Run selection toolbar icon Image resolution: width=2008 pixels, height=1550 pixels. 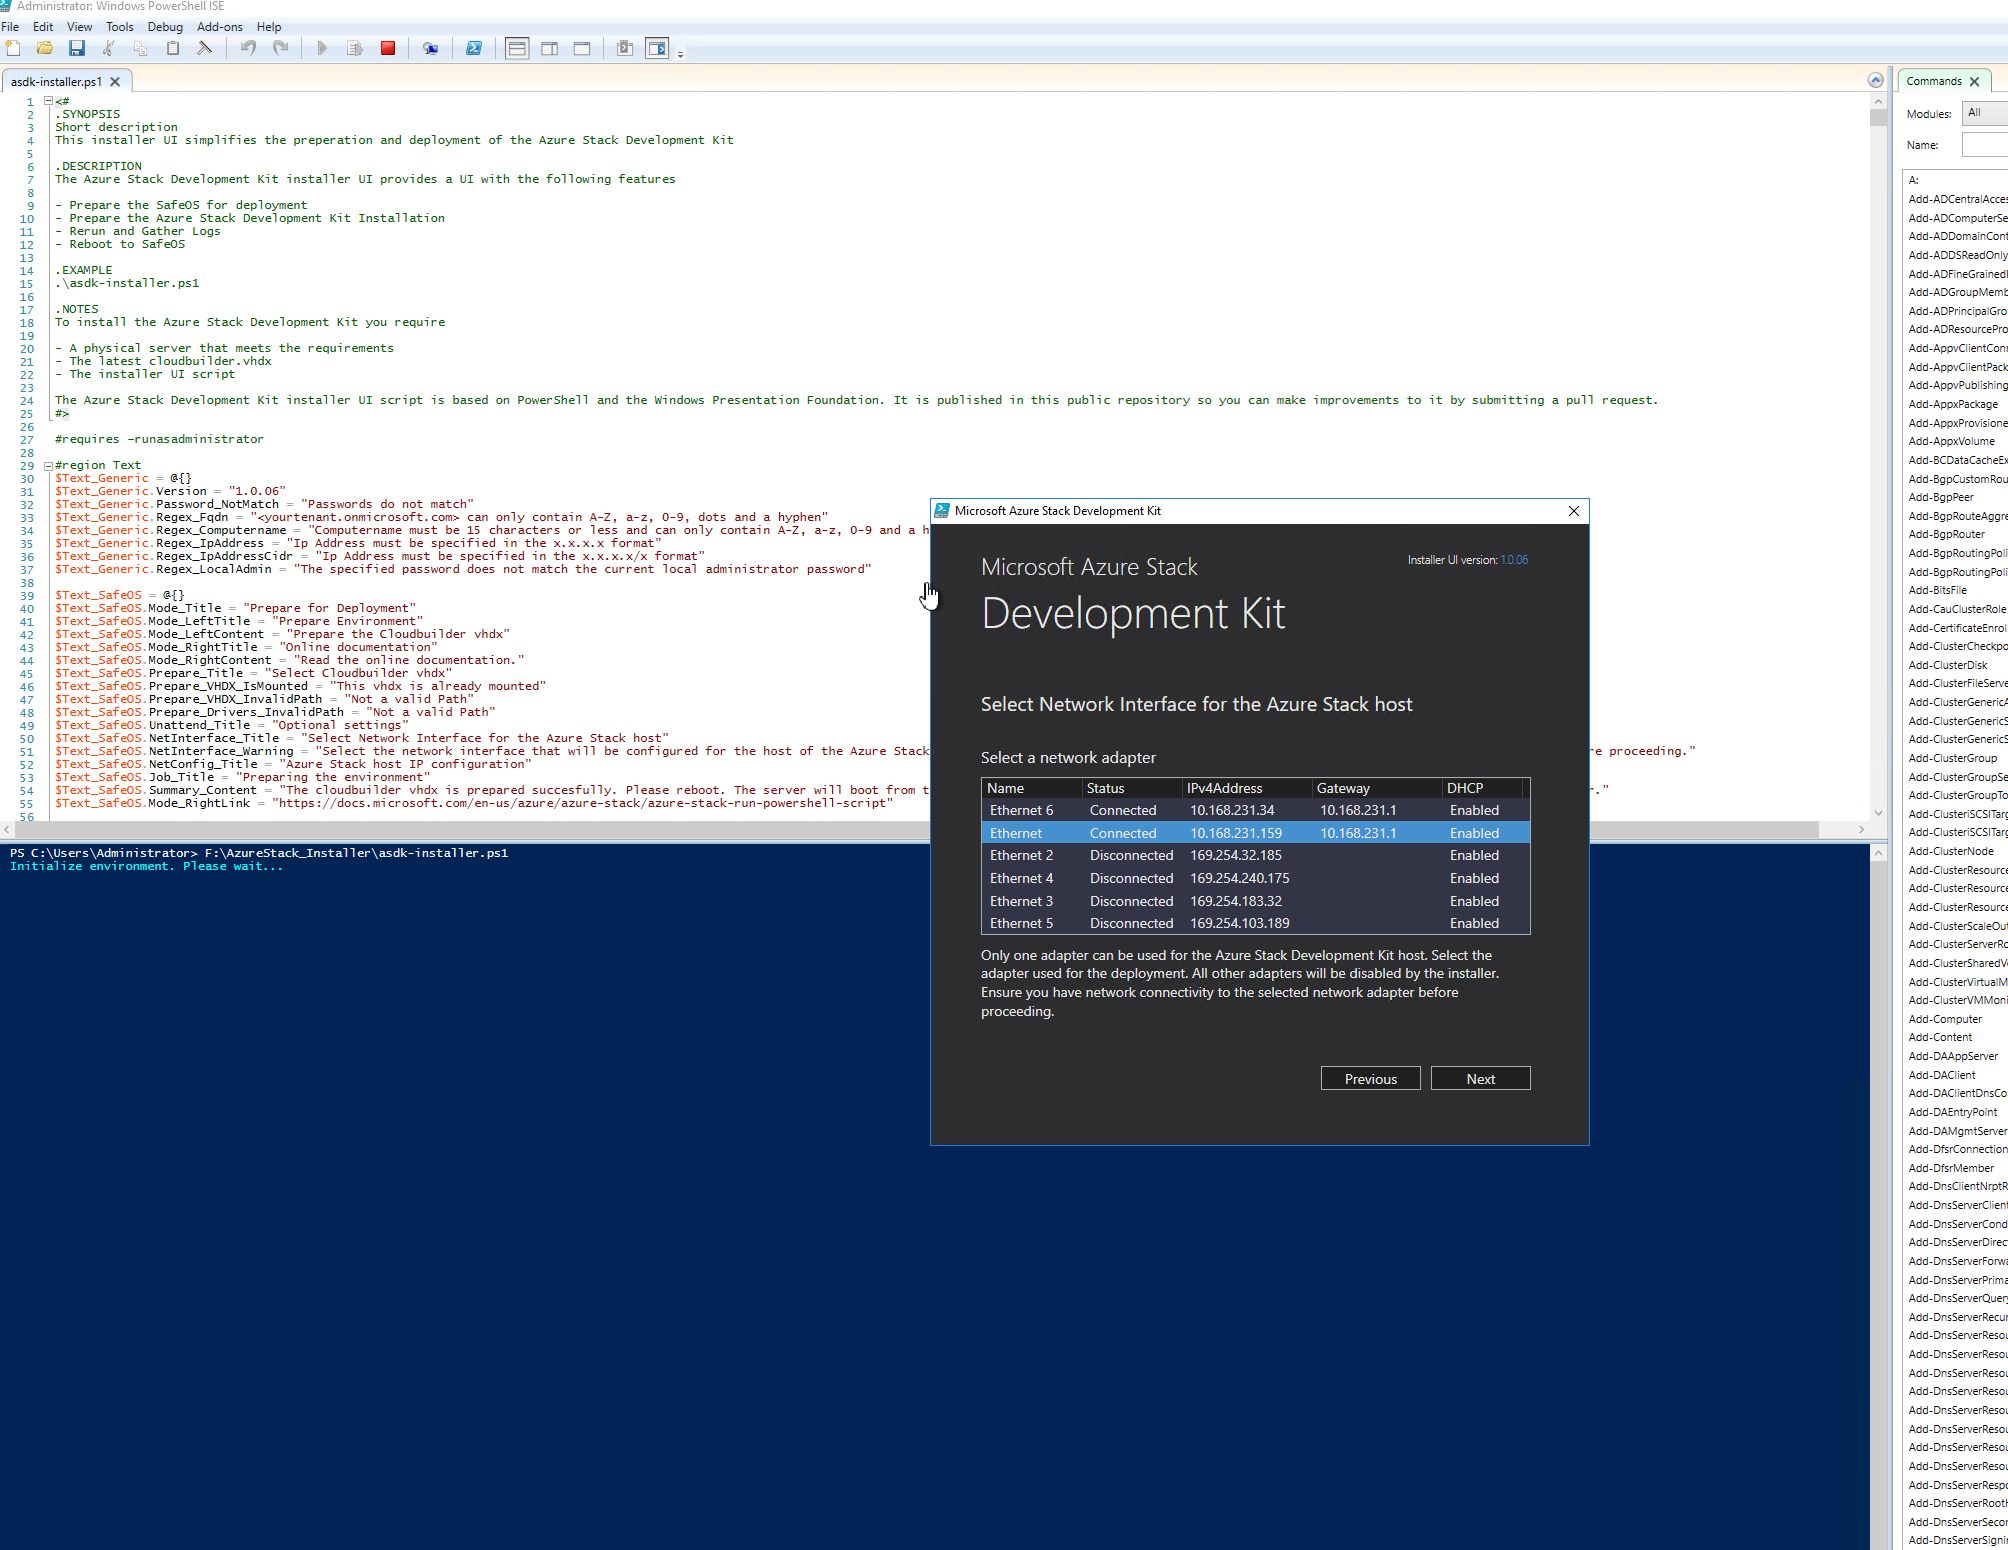pos(355,48)
